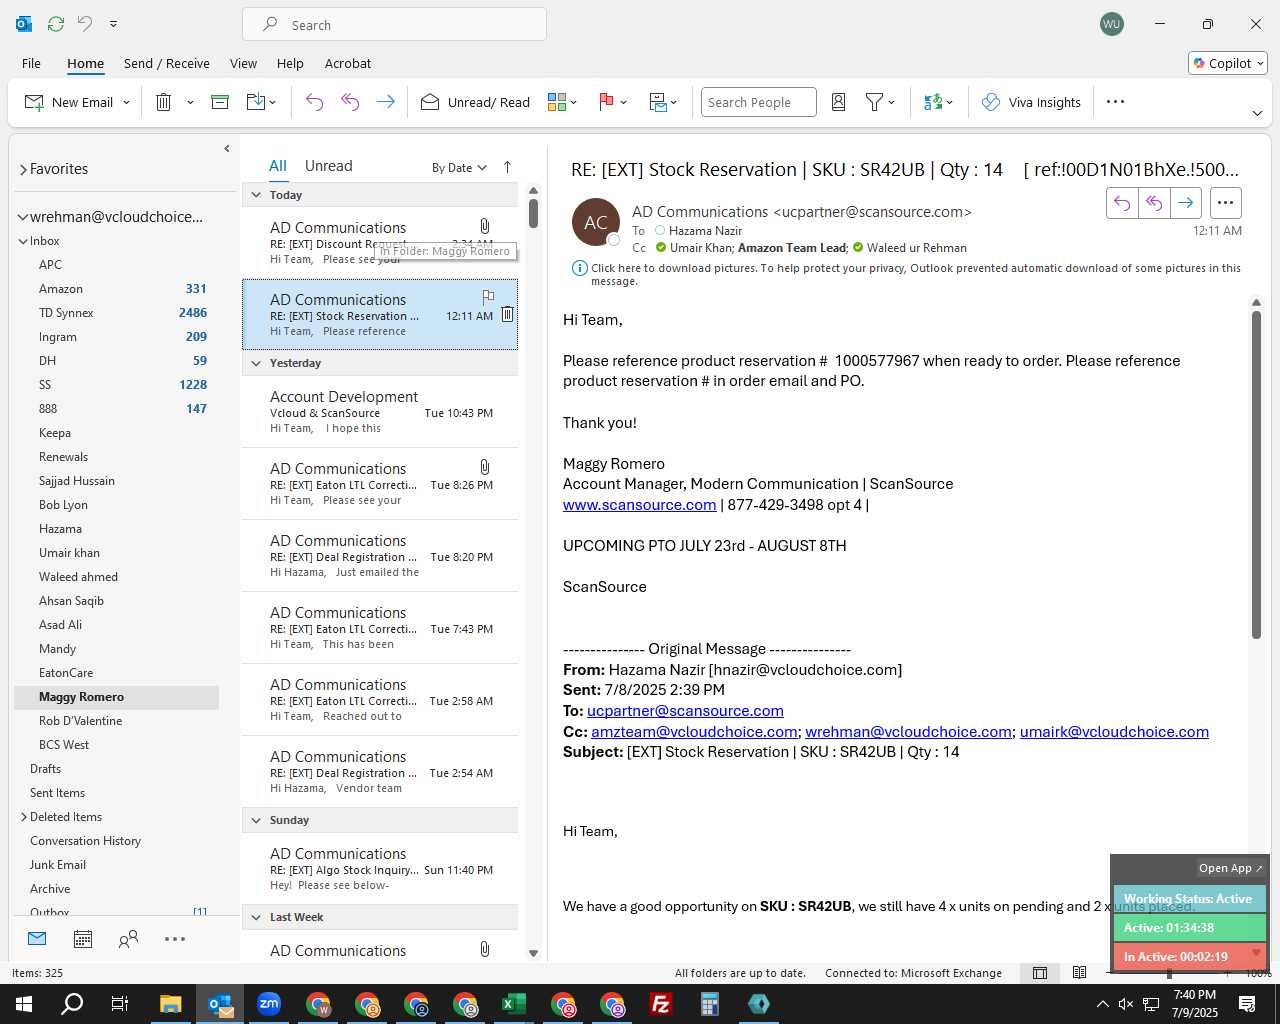1280x1024 pixels.
Task: Open the New Email dropdown arrow
Action: 126,102
